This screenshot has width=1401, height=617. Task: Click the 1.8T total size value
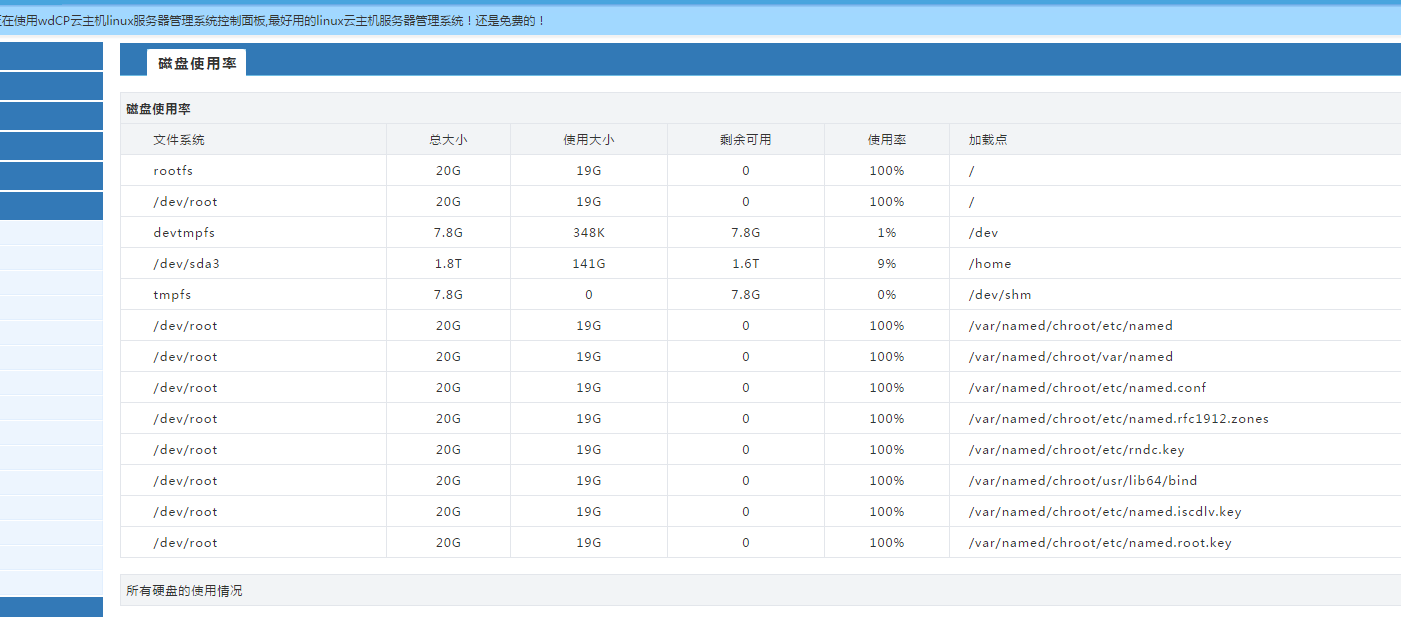(448, 264)
